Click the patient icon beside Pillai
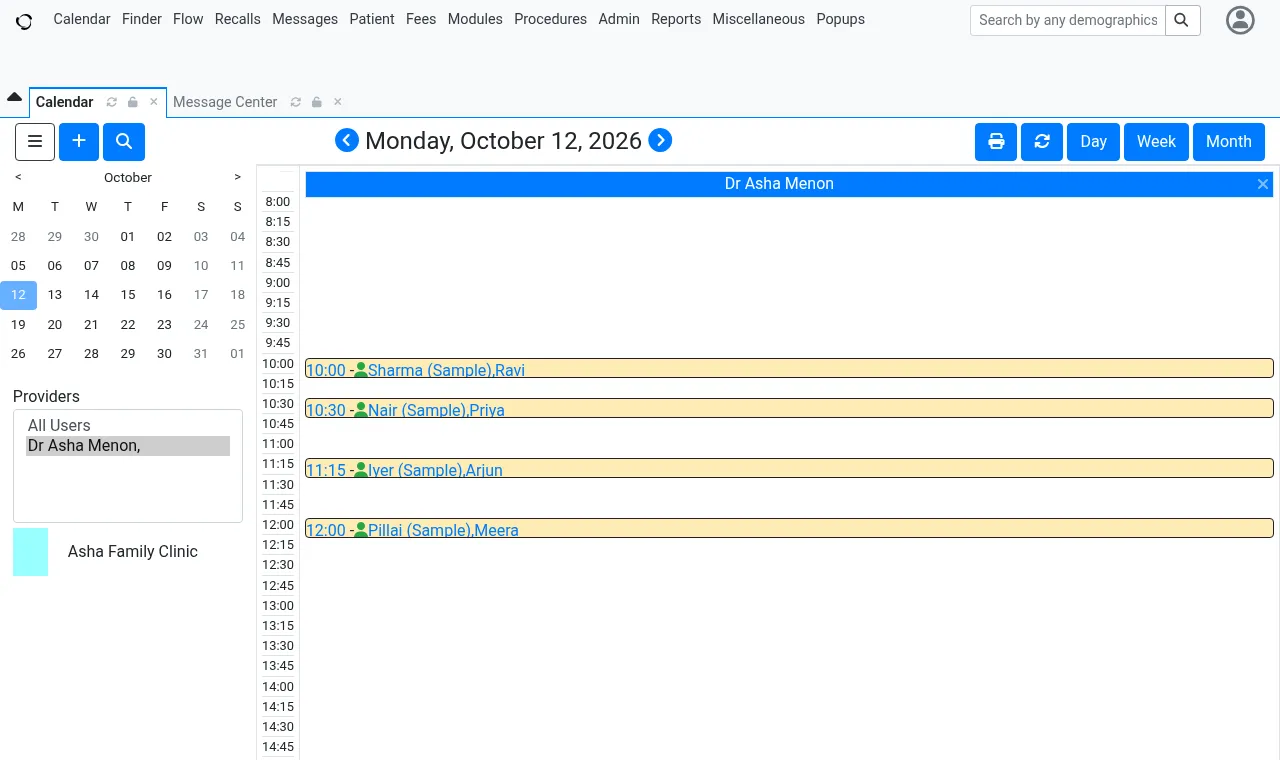 (361, 530)
